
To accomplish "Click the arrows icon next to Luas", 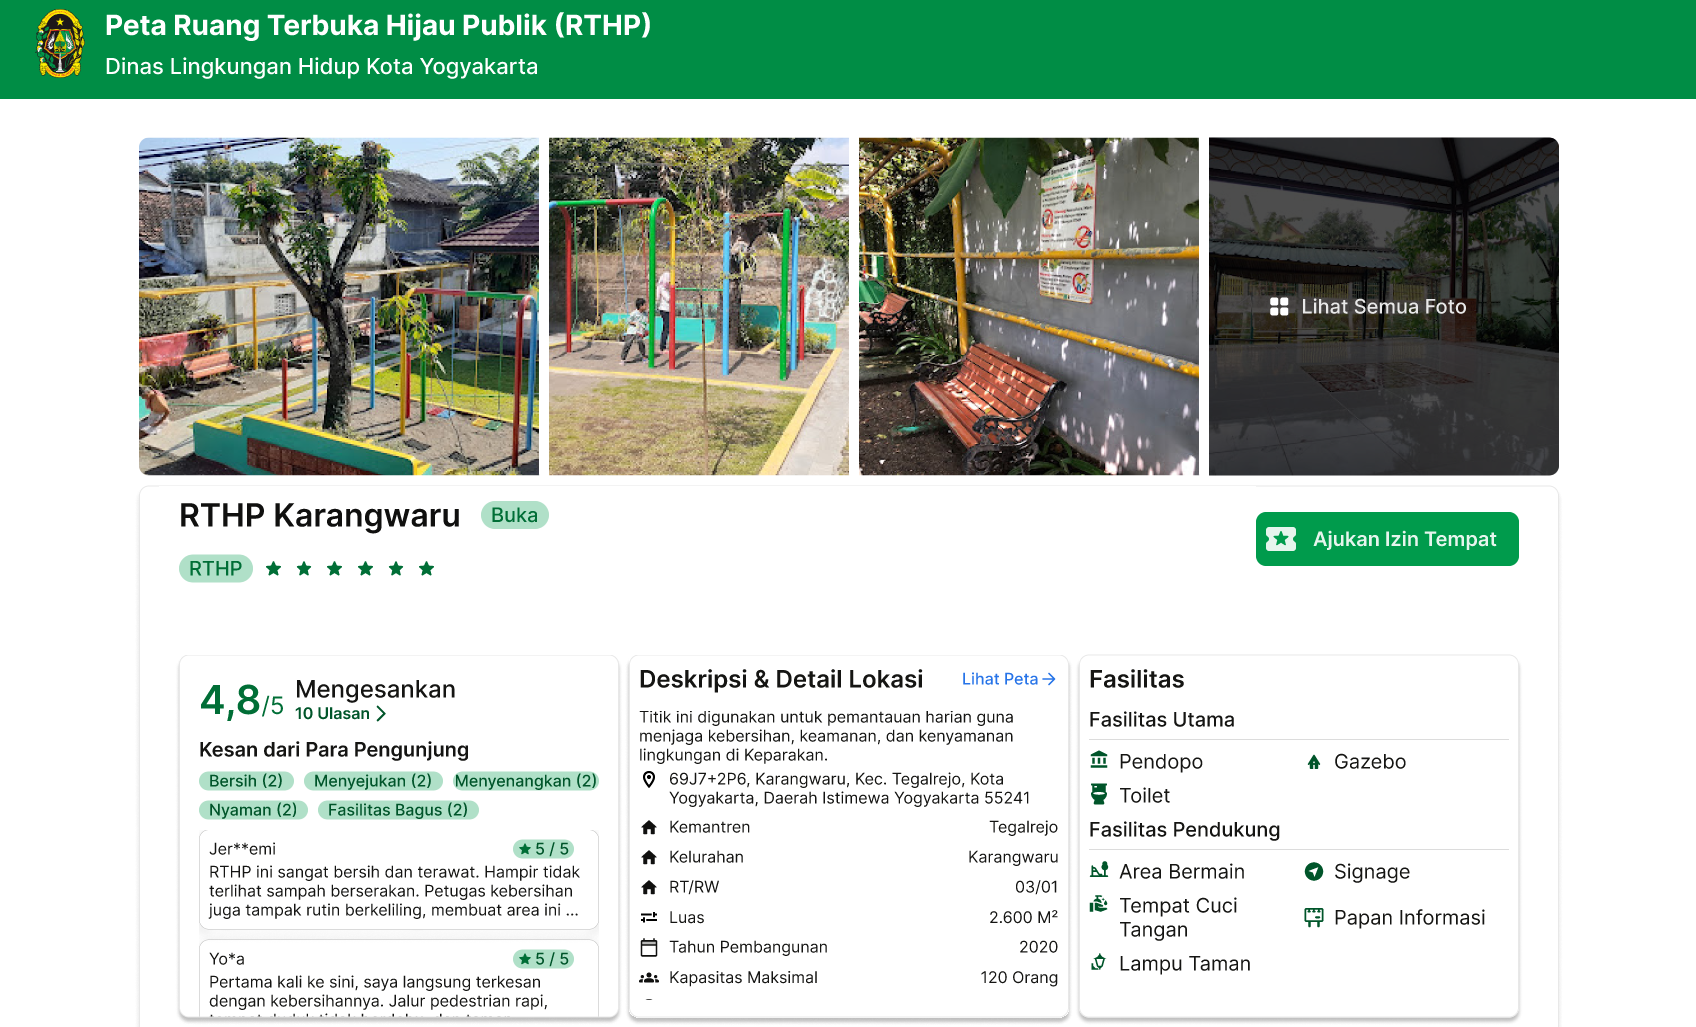I will [649, 917].
